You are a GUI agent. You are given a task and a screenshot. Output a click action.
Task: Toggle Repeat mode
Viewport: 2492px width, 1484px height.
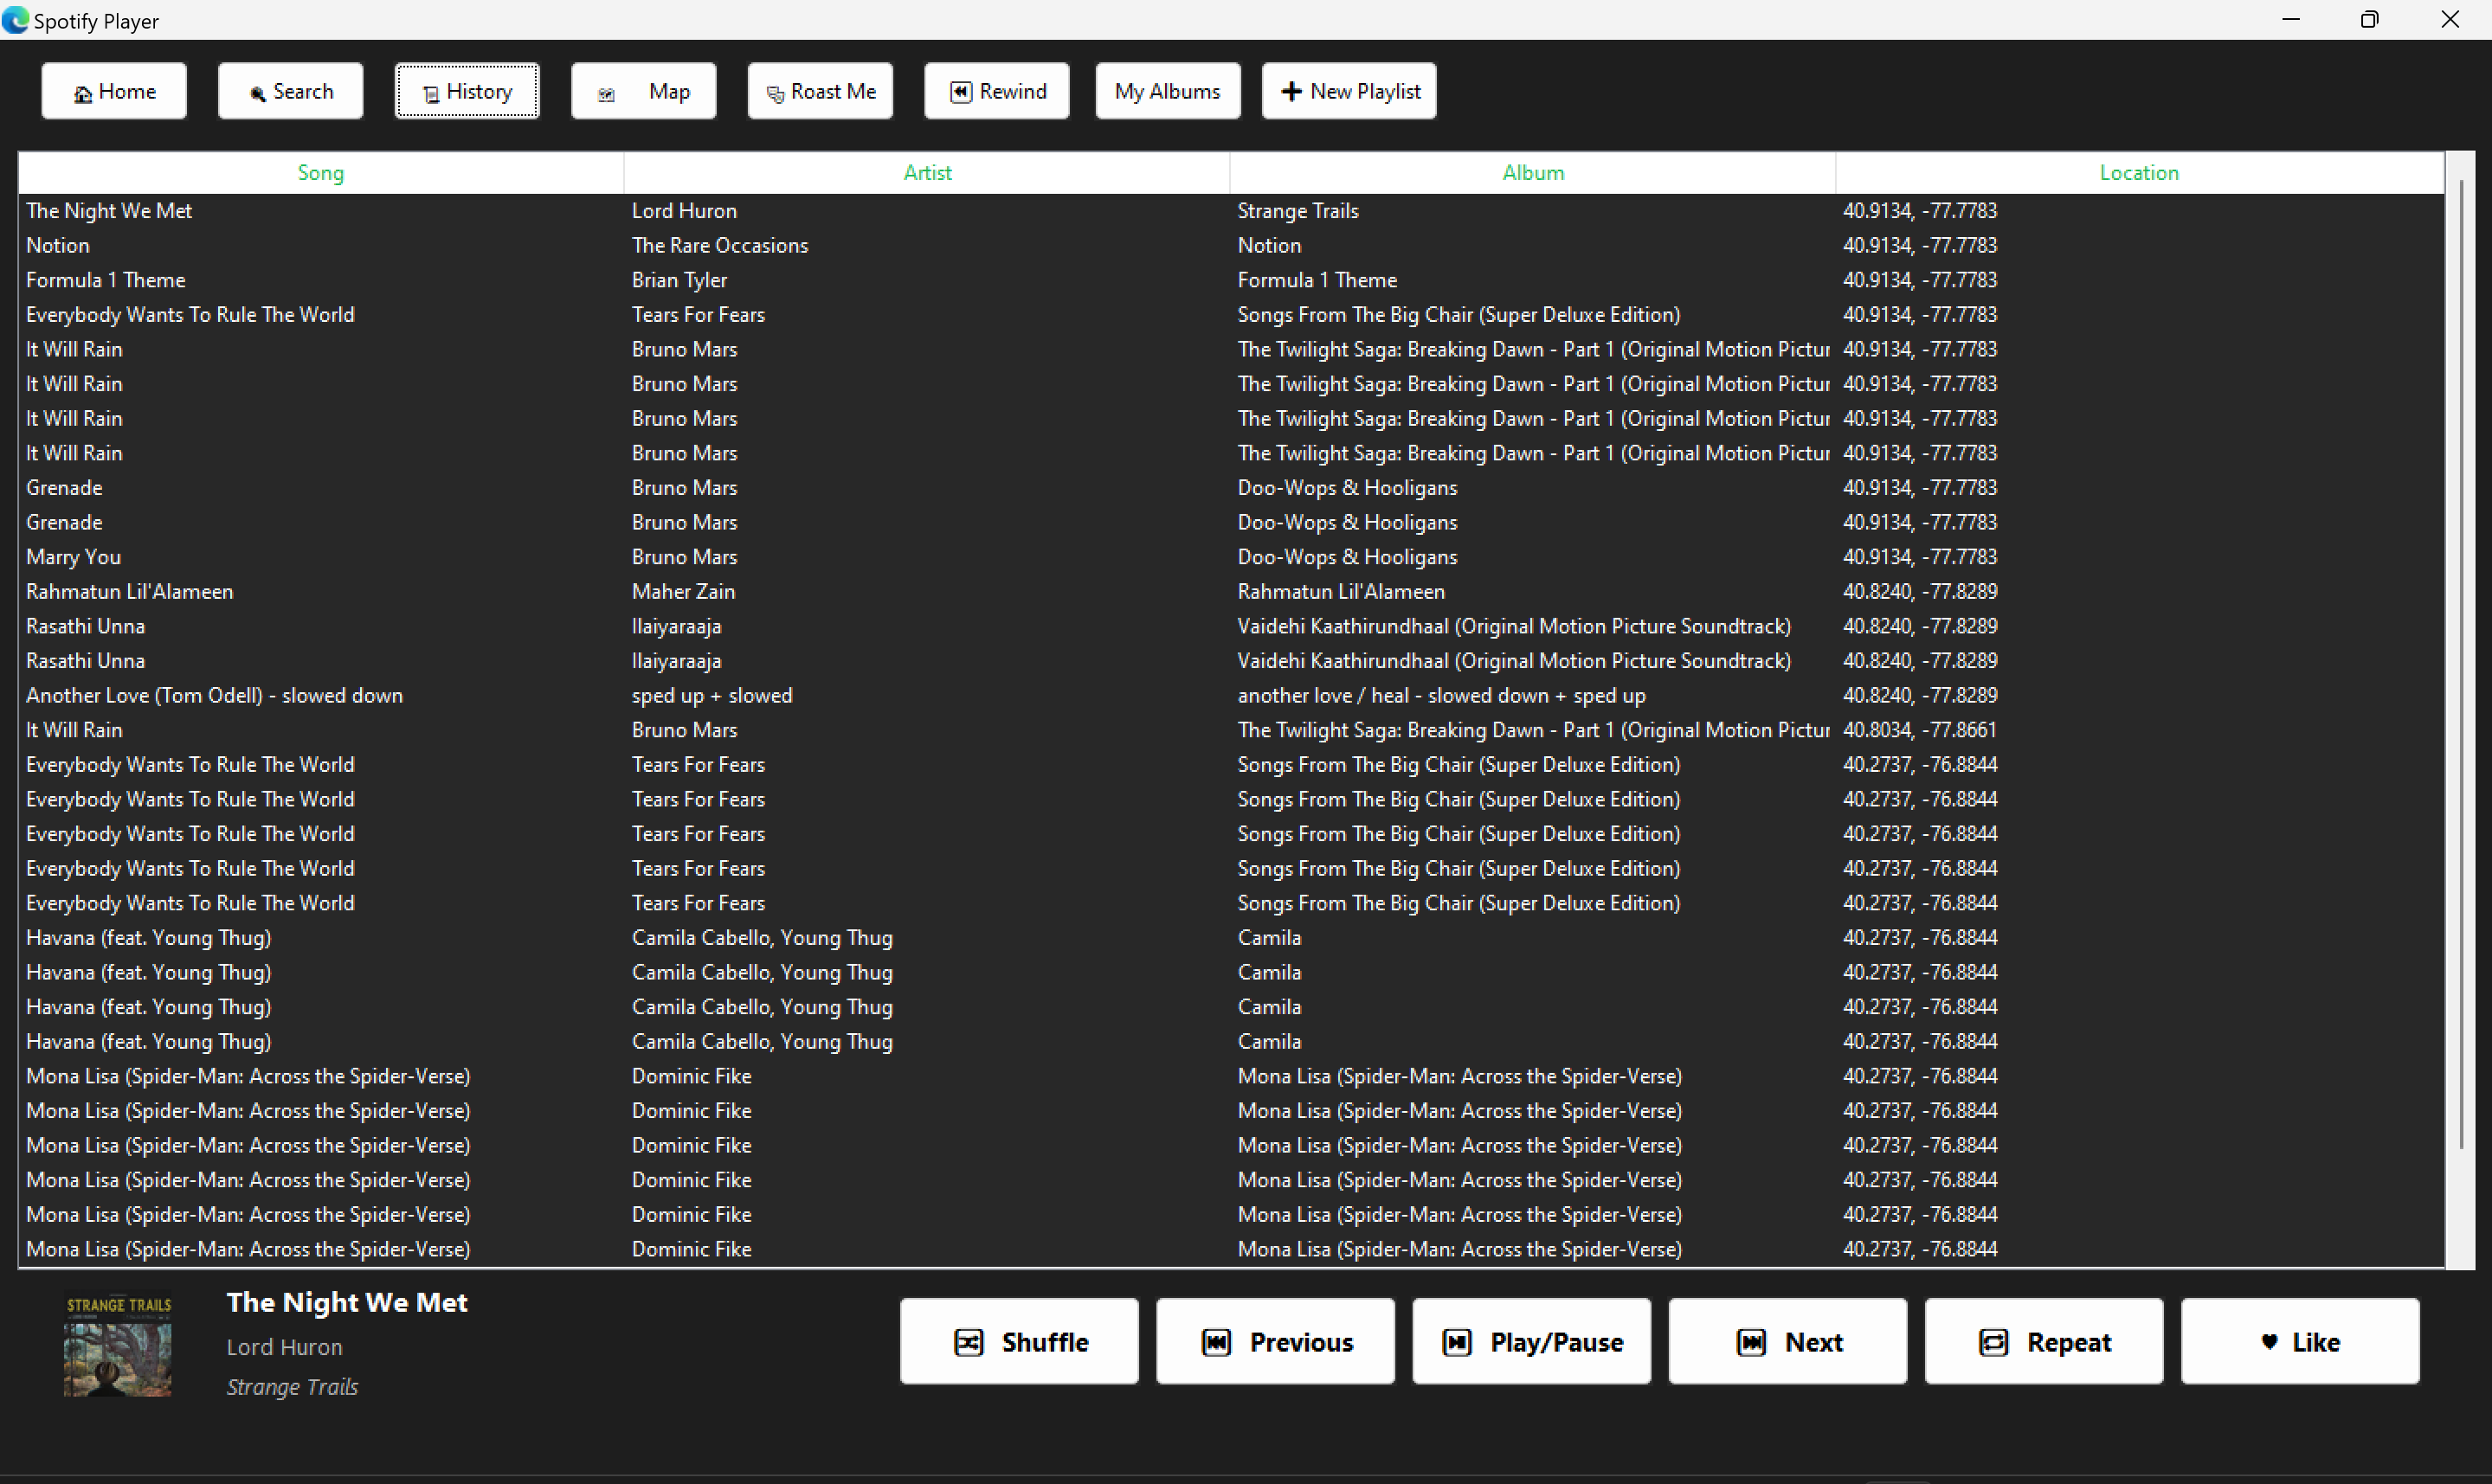(2043, 1341)
